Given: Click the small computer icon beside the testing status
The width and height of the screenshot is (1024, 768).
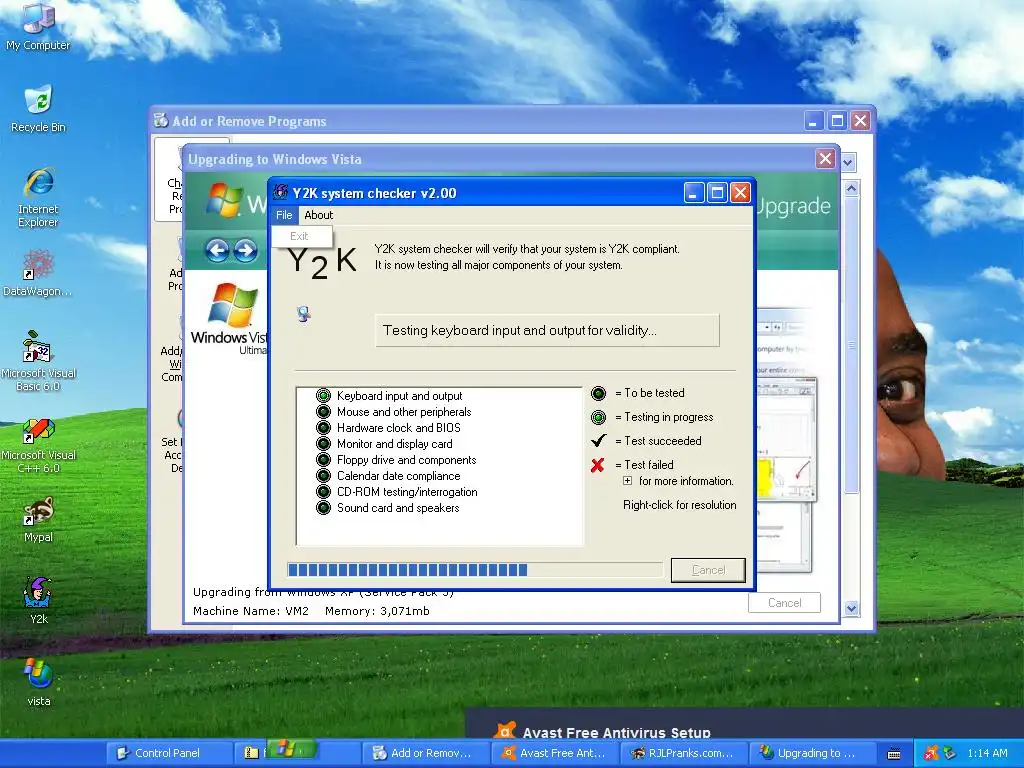Looking at the screenshot, I should [304, 314].
